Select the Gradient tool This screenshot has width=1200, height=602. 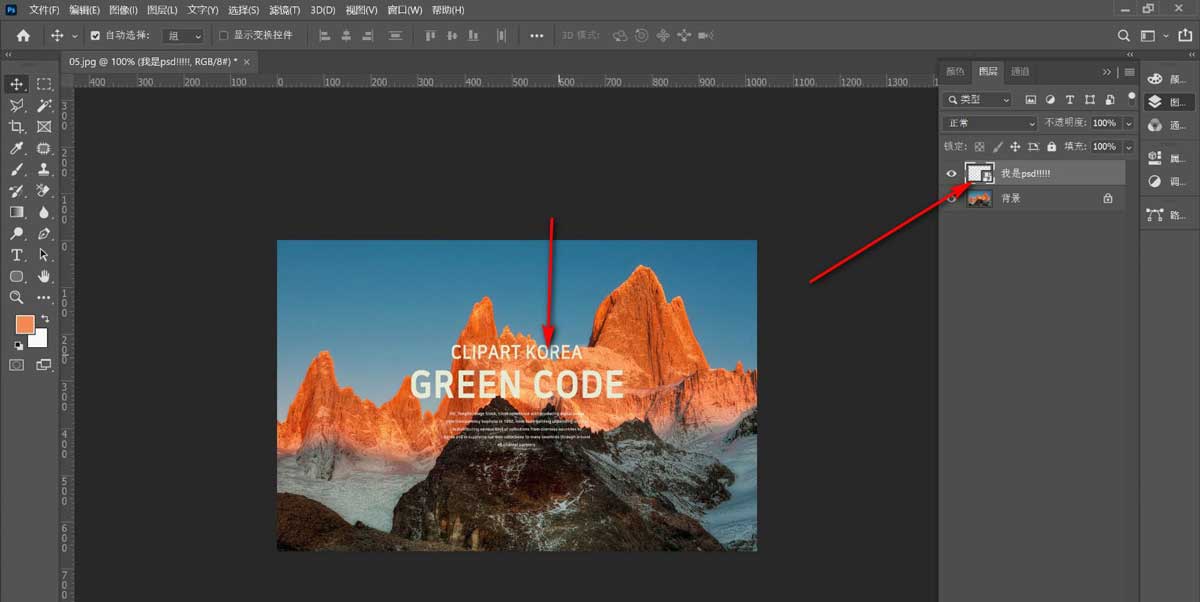pos(17,212)
